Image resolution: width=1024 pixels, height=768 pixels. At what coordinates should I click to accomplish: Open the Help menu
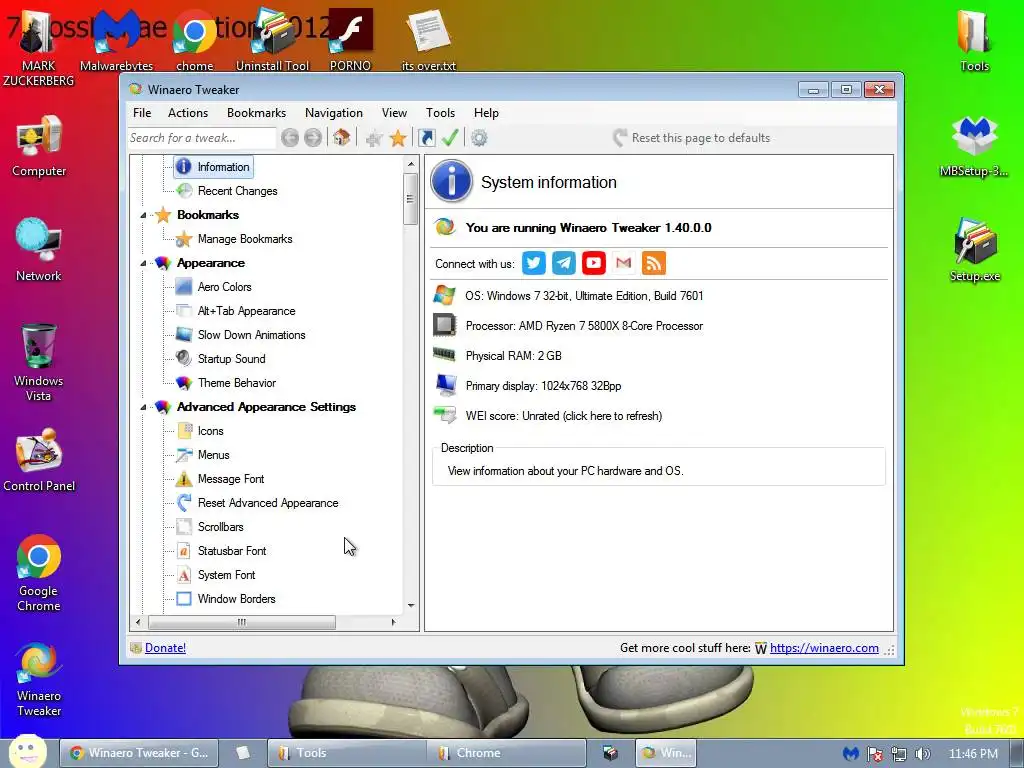click(x=486, y=113)
